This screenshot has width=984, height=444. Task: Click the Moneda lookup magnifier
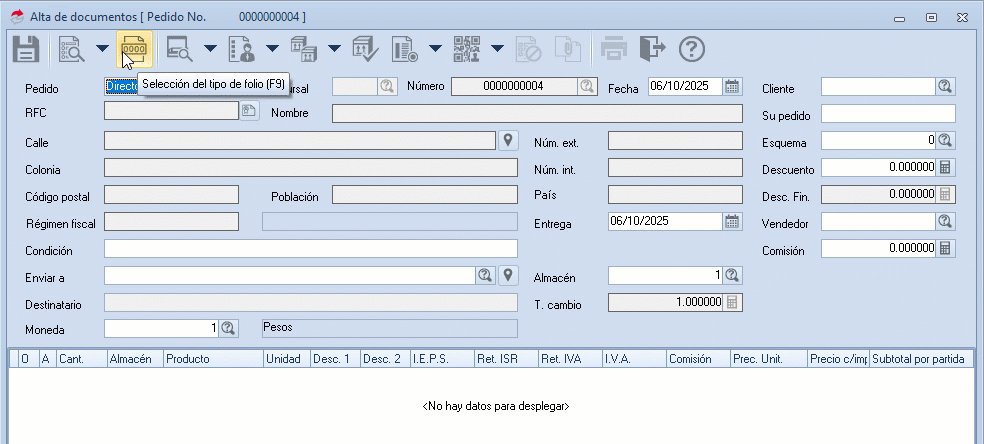[228, 328]
